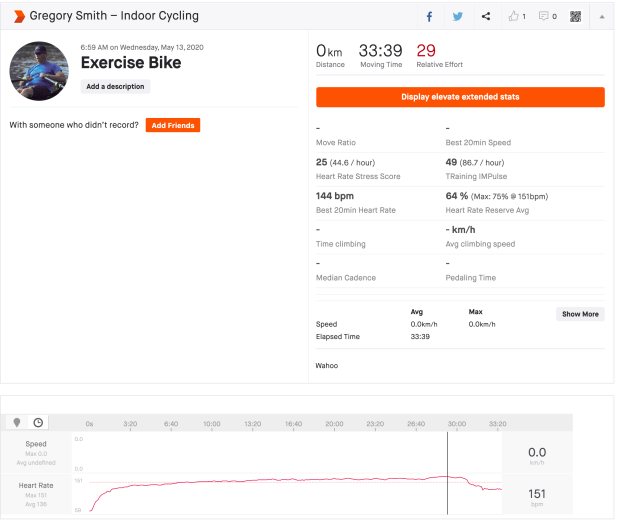This screenshot has width=619, height=524.
Task: Click the orange Strava chevron logo
Action: pos(19,16)
